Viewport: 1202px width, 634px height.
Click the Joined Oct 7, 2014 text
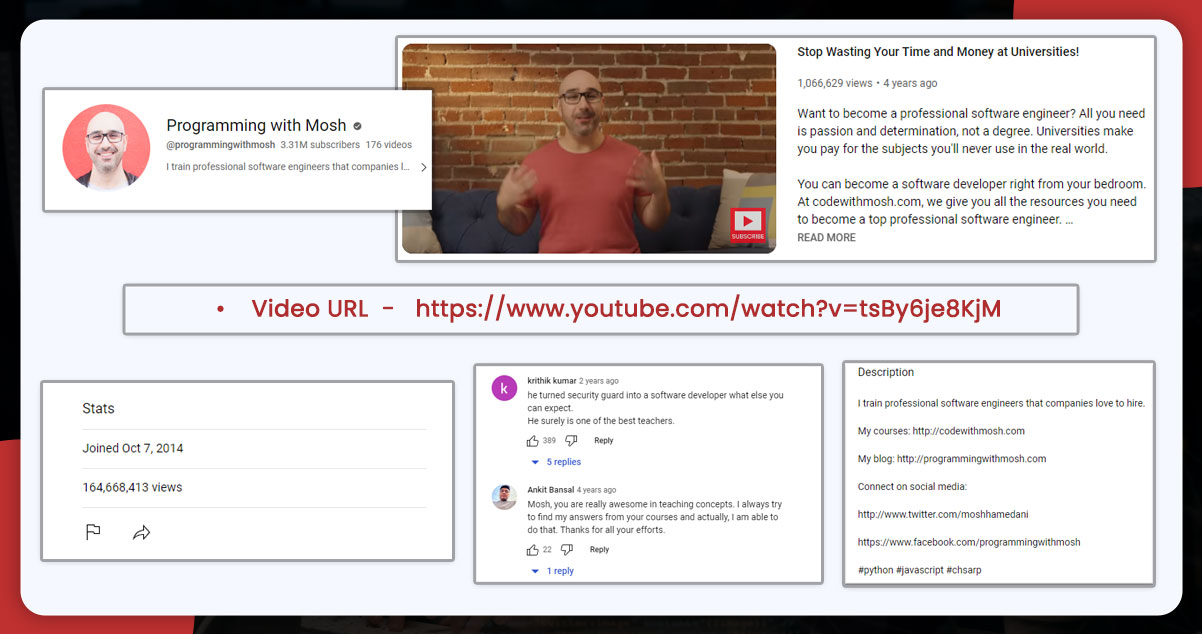pos(133,448)
